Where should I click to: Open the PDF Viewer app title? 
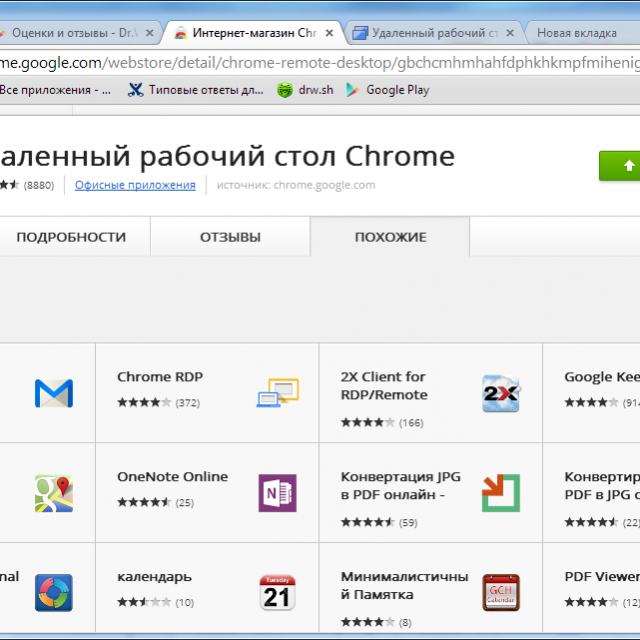pyautogui.click(x=602, y=577)
